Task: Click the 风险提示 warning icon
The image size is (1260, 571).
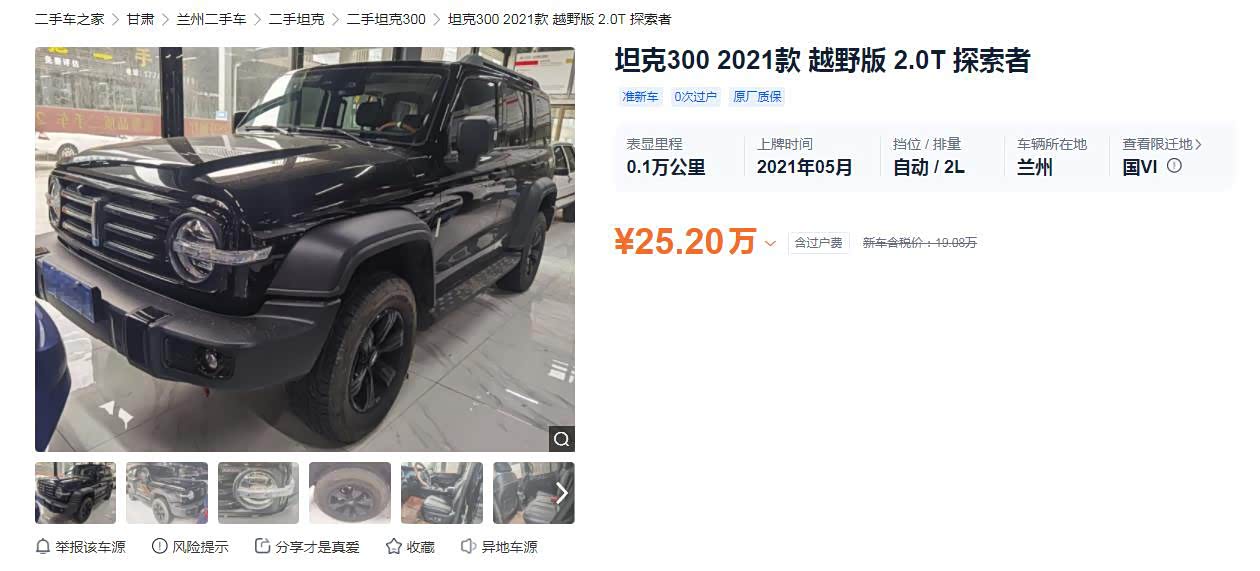Action: (x=160, y=547)
